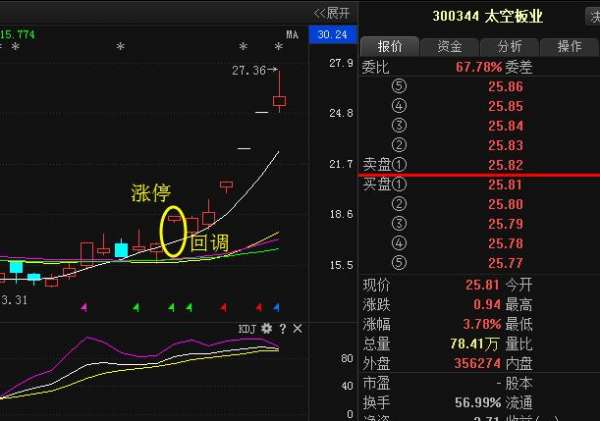Switch to the 报价 tab

tap(389, 46)
